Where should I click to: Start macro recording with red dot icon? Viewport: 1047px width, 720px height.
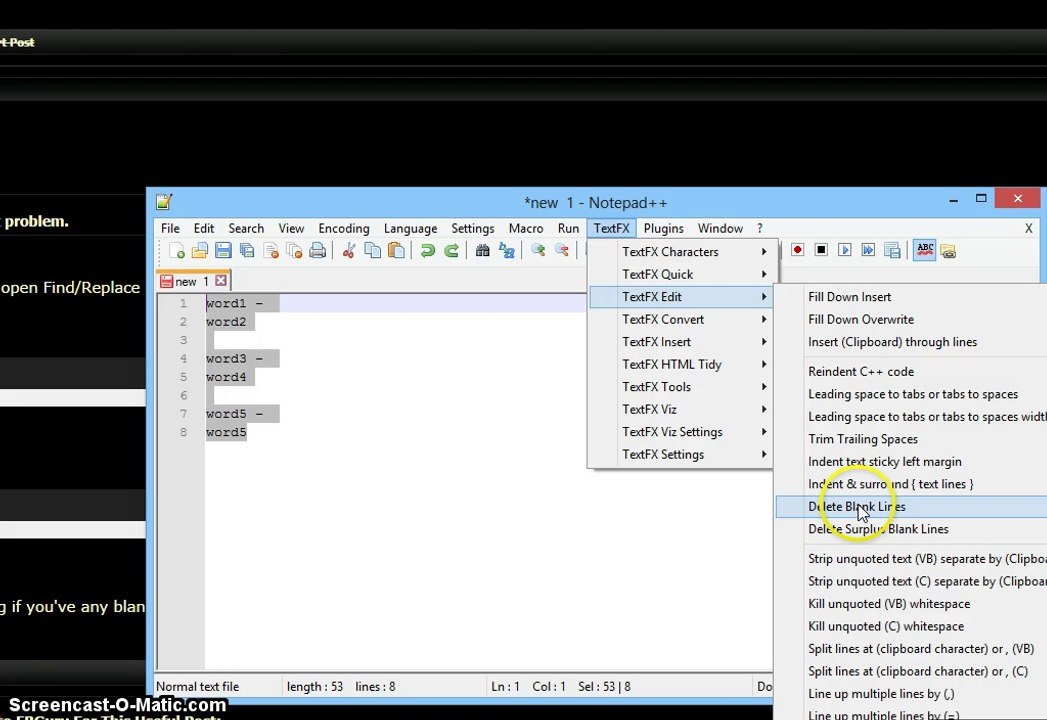797,250
